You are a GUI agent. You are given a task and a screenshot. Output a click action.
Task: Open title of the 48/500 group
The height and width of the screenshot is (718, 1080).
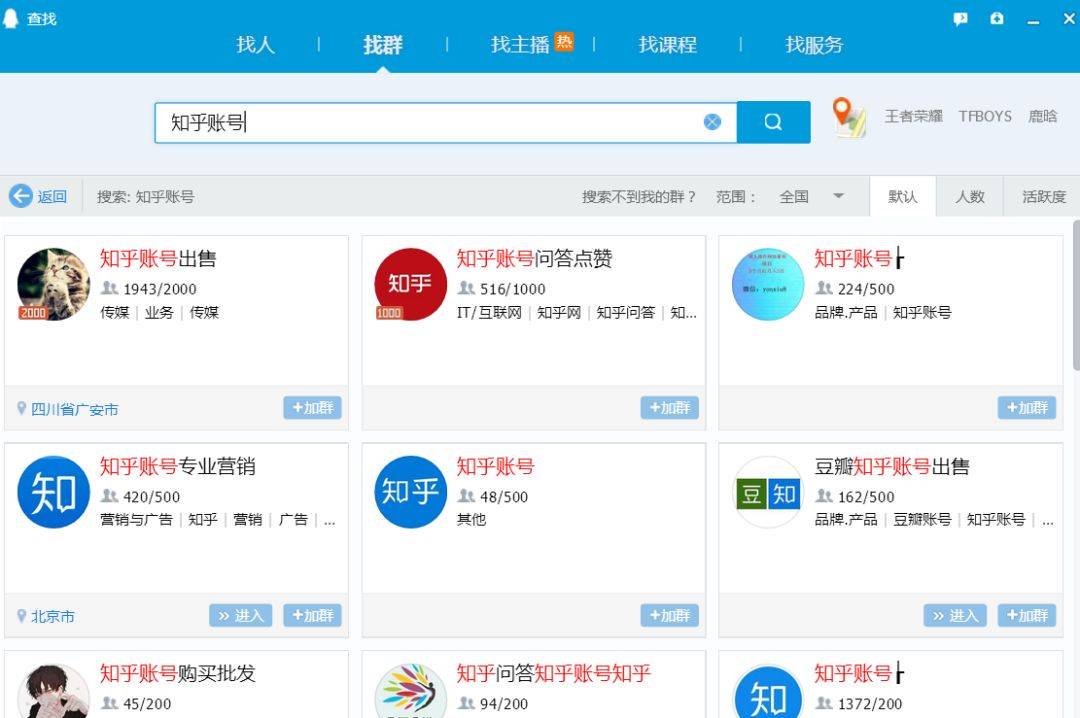(x=495, y=466)
